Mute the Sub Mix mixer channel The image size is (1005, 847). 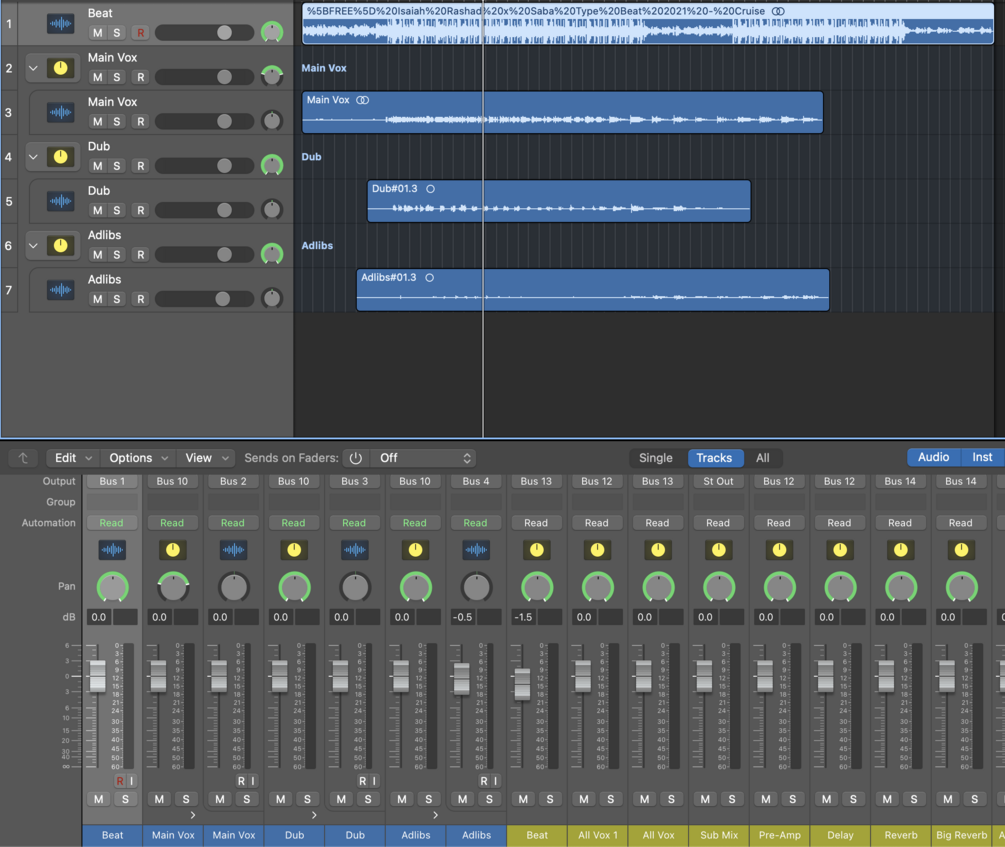(705, 799)
